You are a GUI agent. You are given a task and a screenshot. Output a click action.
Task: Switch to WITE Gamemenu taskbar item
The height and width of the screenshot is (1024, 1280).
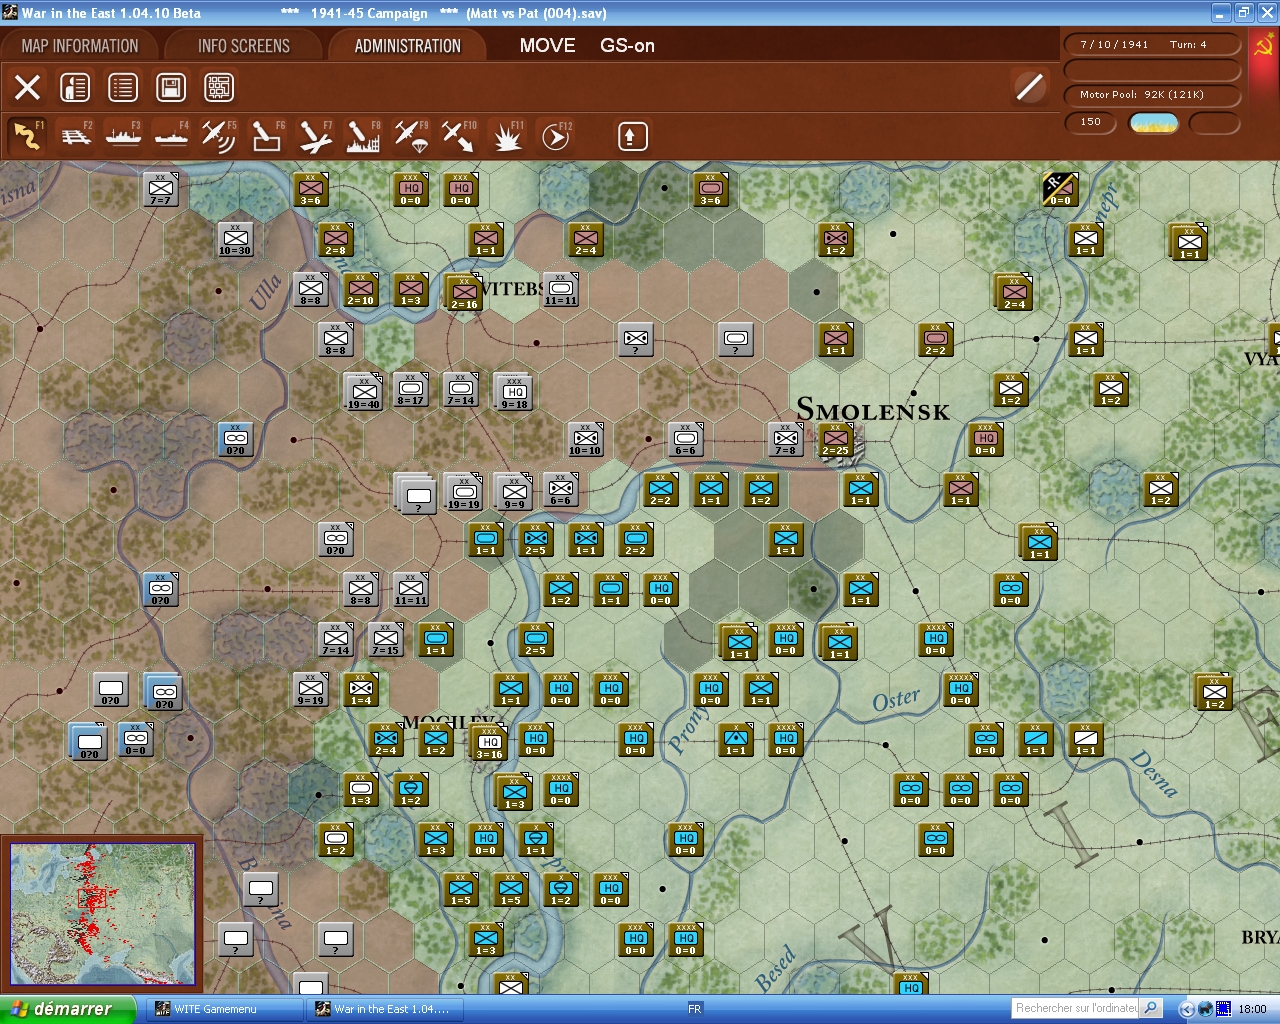tap(224, 1009)
